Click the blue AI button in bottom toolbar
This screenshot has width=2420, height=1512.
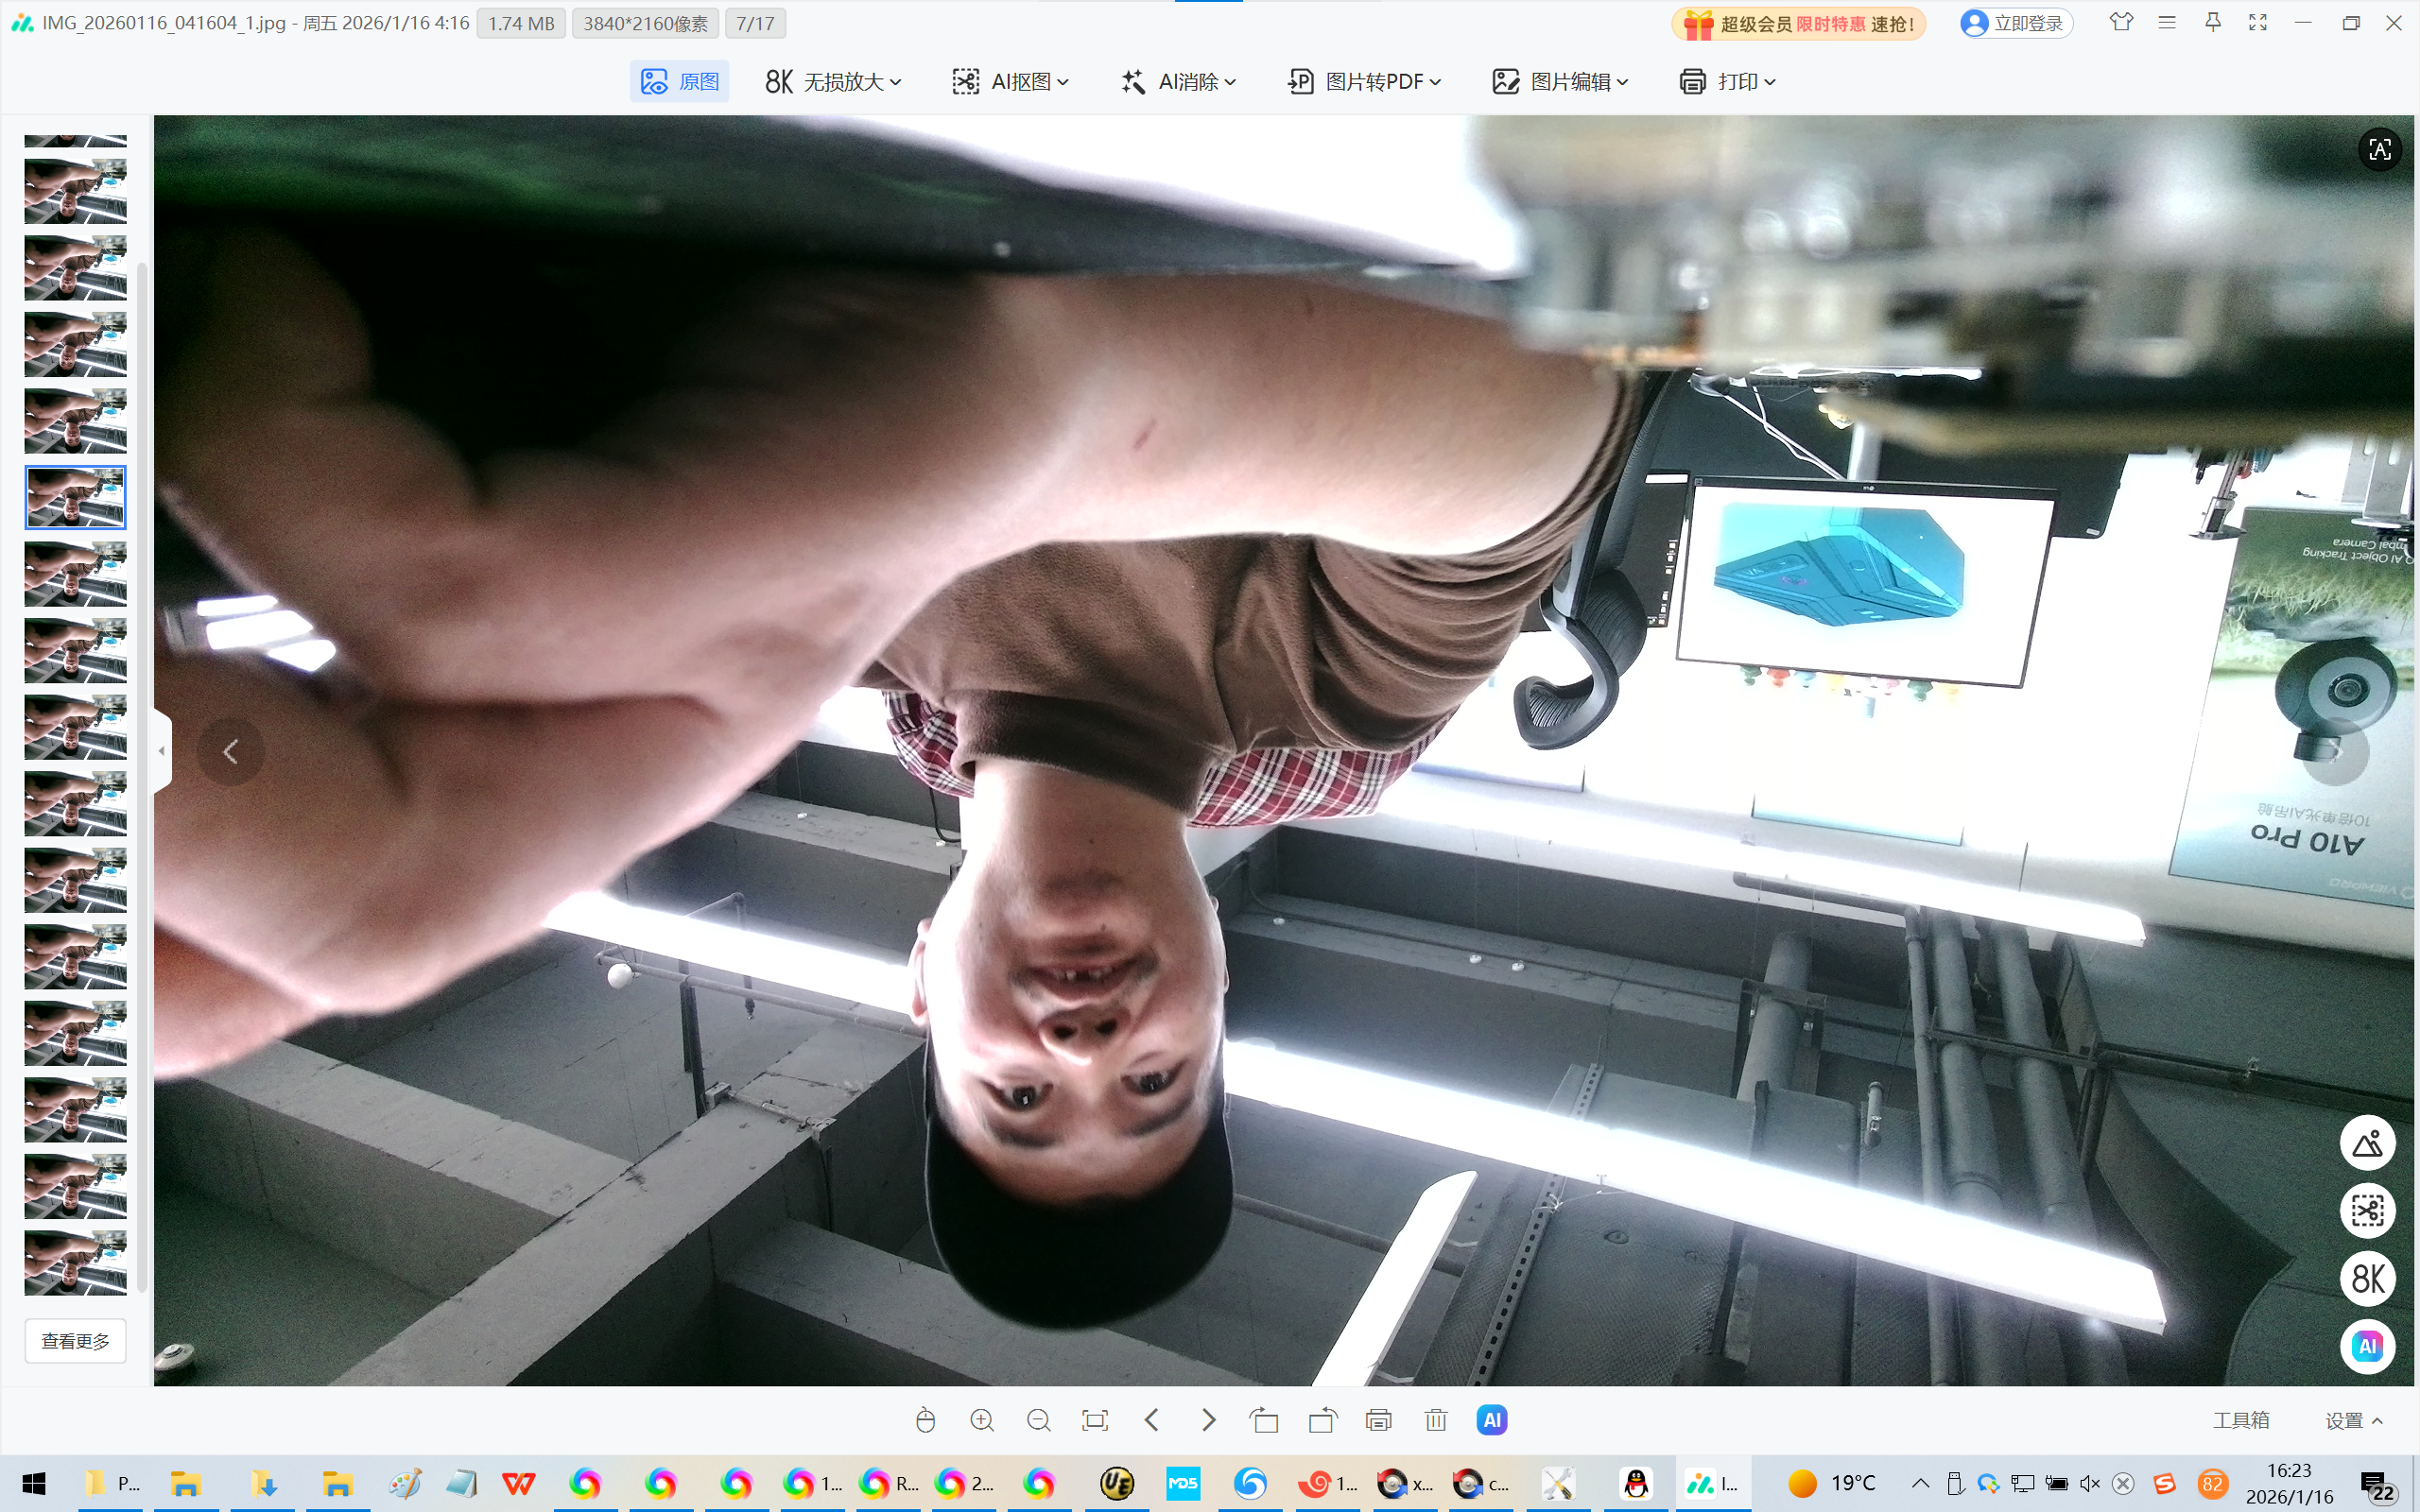point(1492,1420)
